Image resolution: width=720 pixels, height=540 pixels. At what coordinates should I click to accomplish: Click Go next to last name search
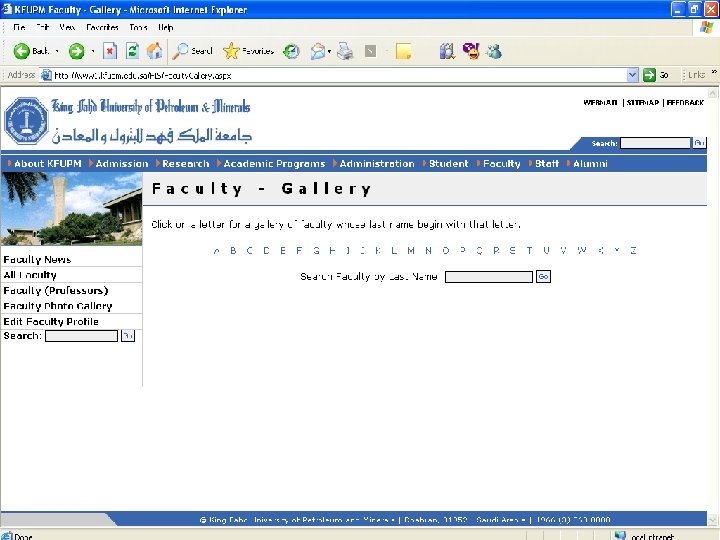[x=543, y=276]
